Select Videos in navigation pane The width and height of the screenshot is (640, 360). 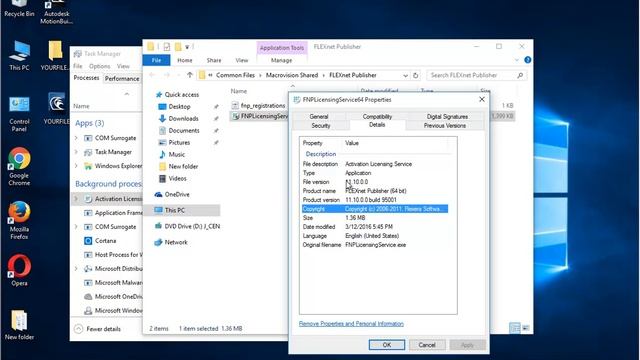177,178
